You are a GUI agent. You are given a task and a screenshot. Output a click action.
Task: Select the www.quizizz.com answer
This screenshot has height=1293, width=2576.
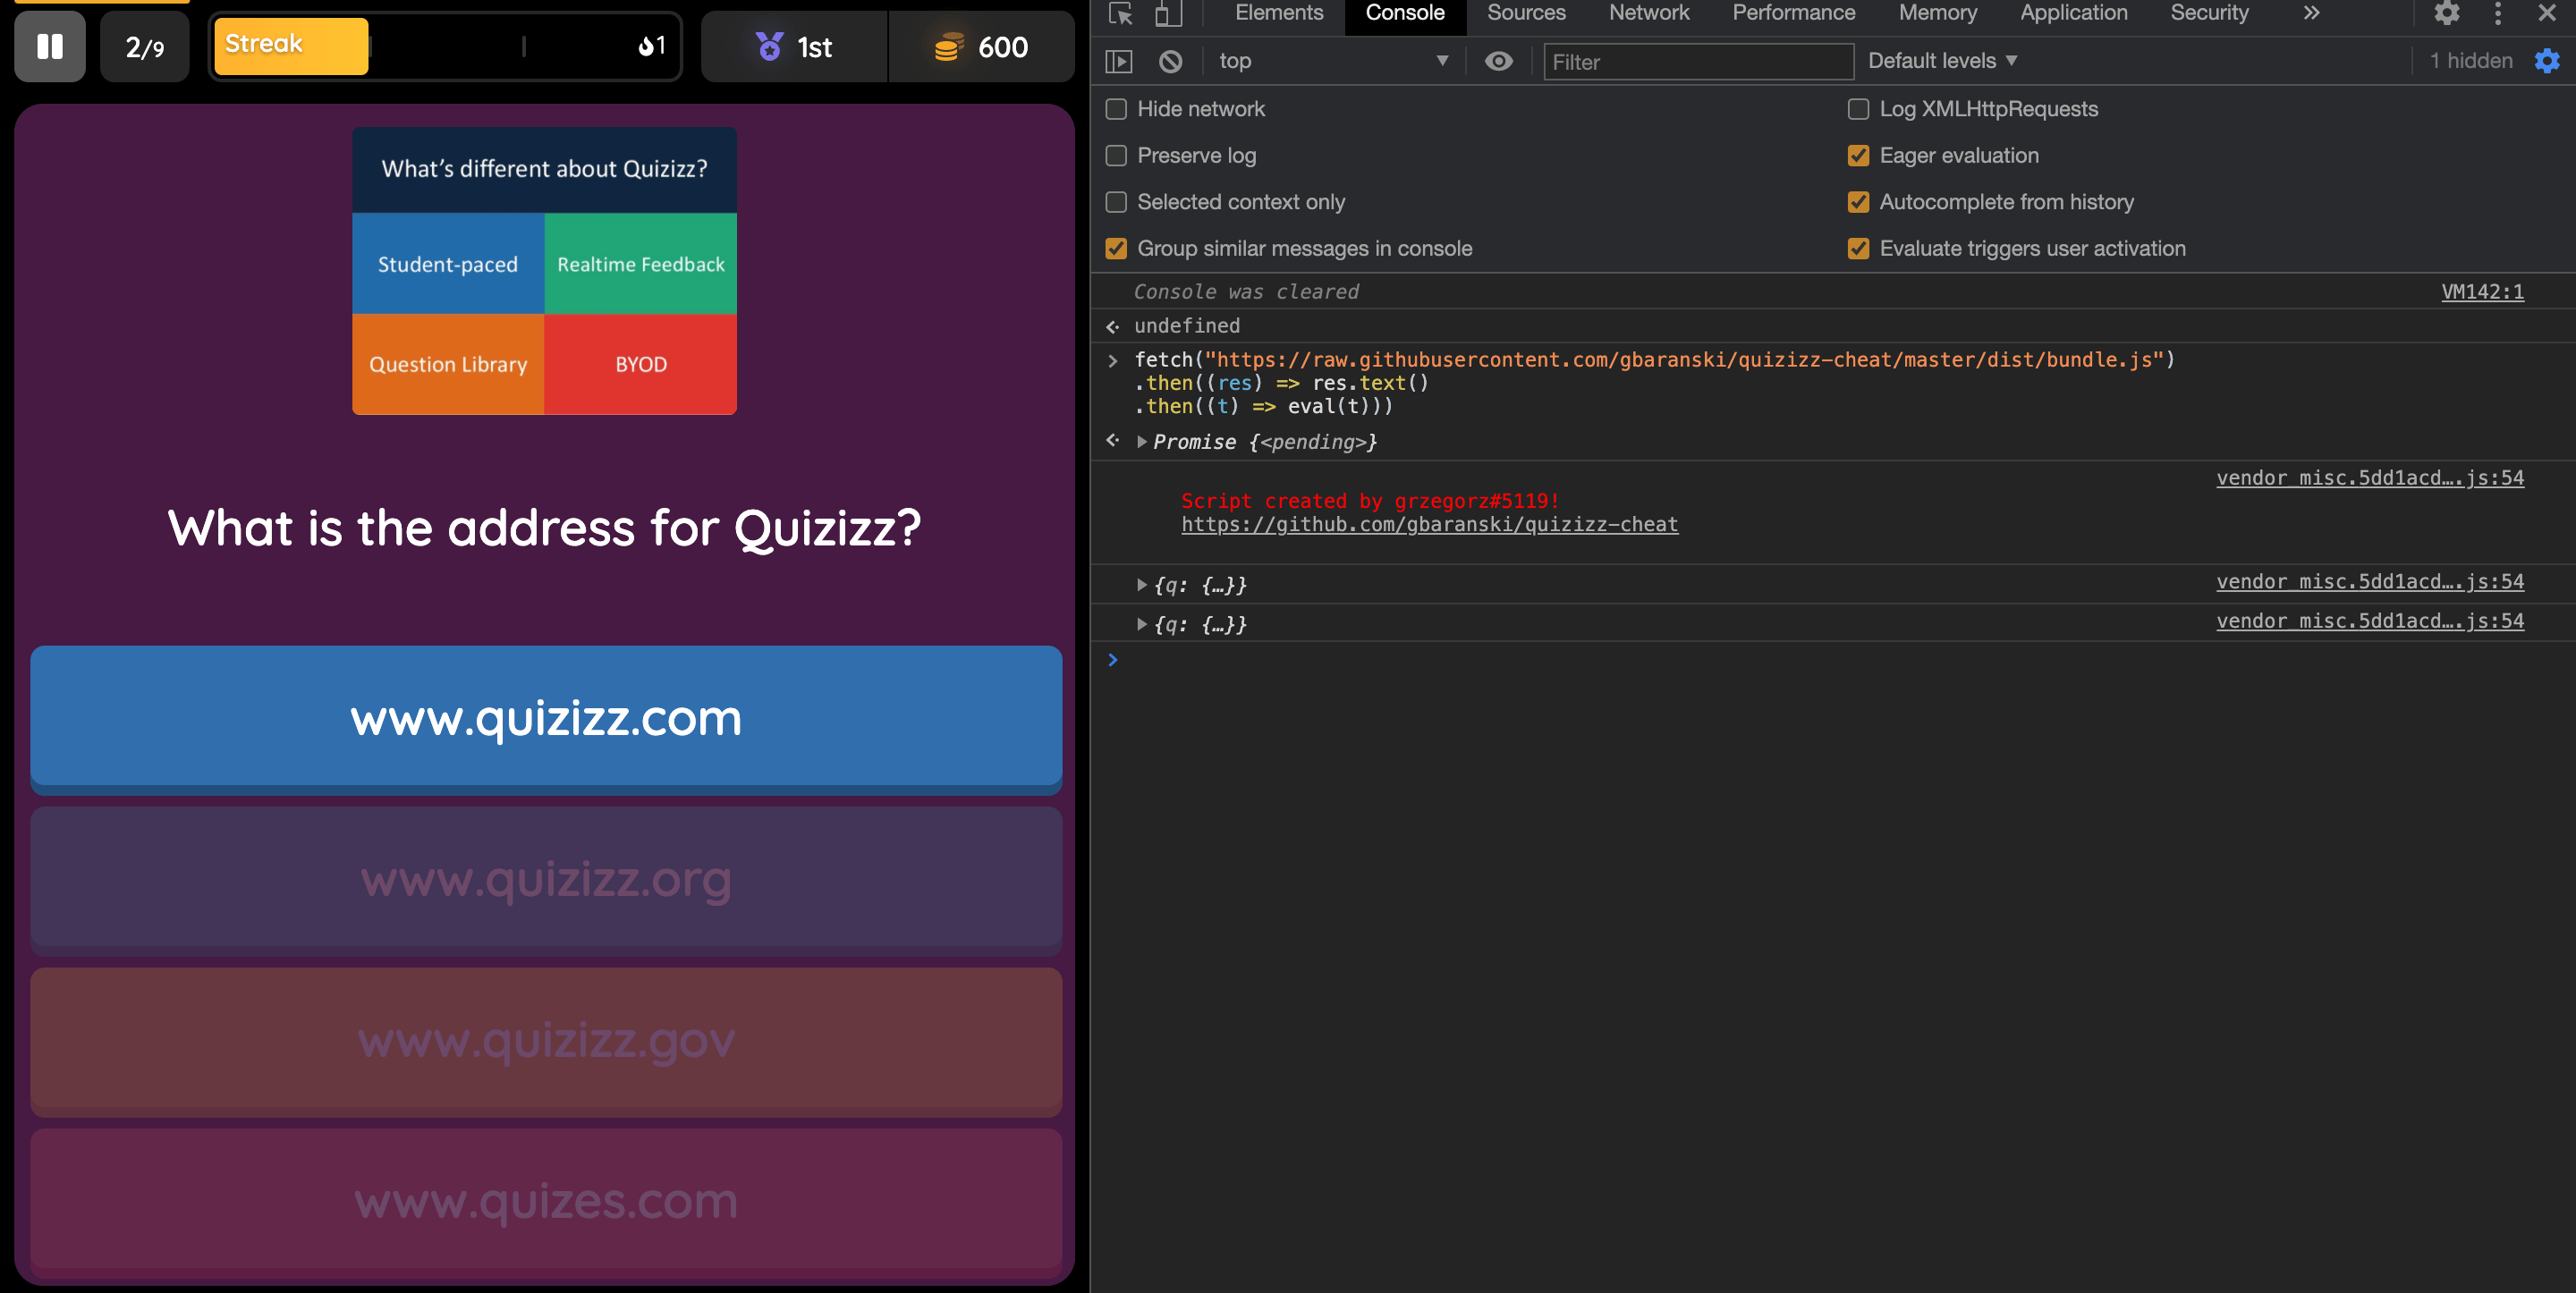546,717
